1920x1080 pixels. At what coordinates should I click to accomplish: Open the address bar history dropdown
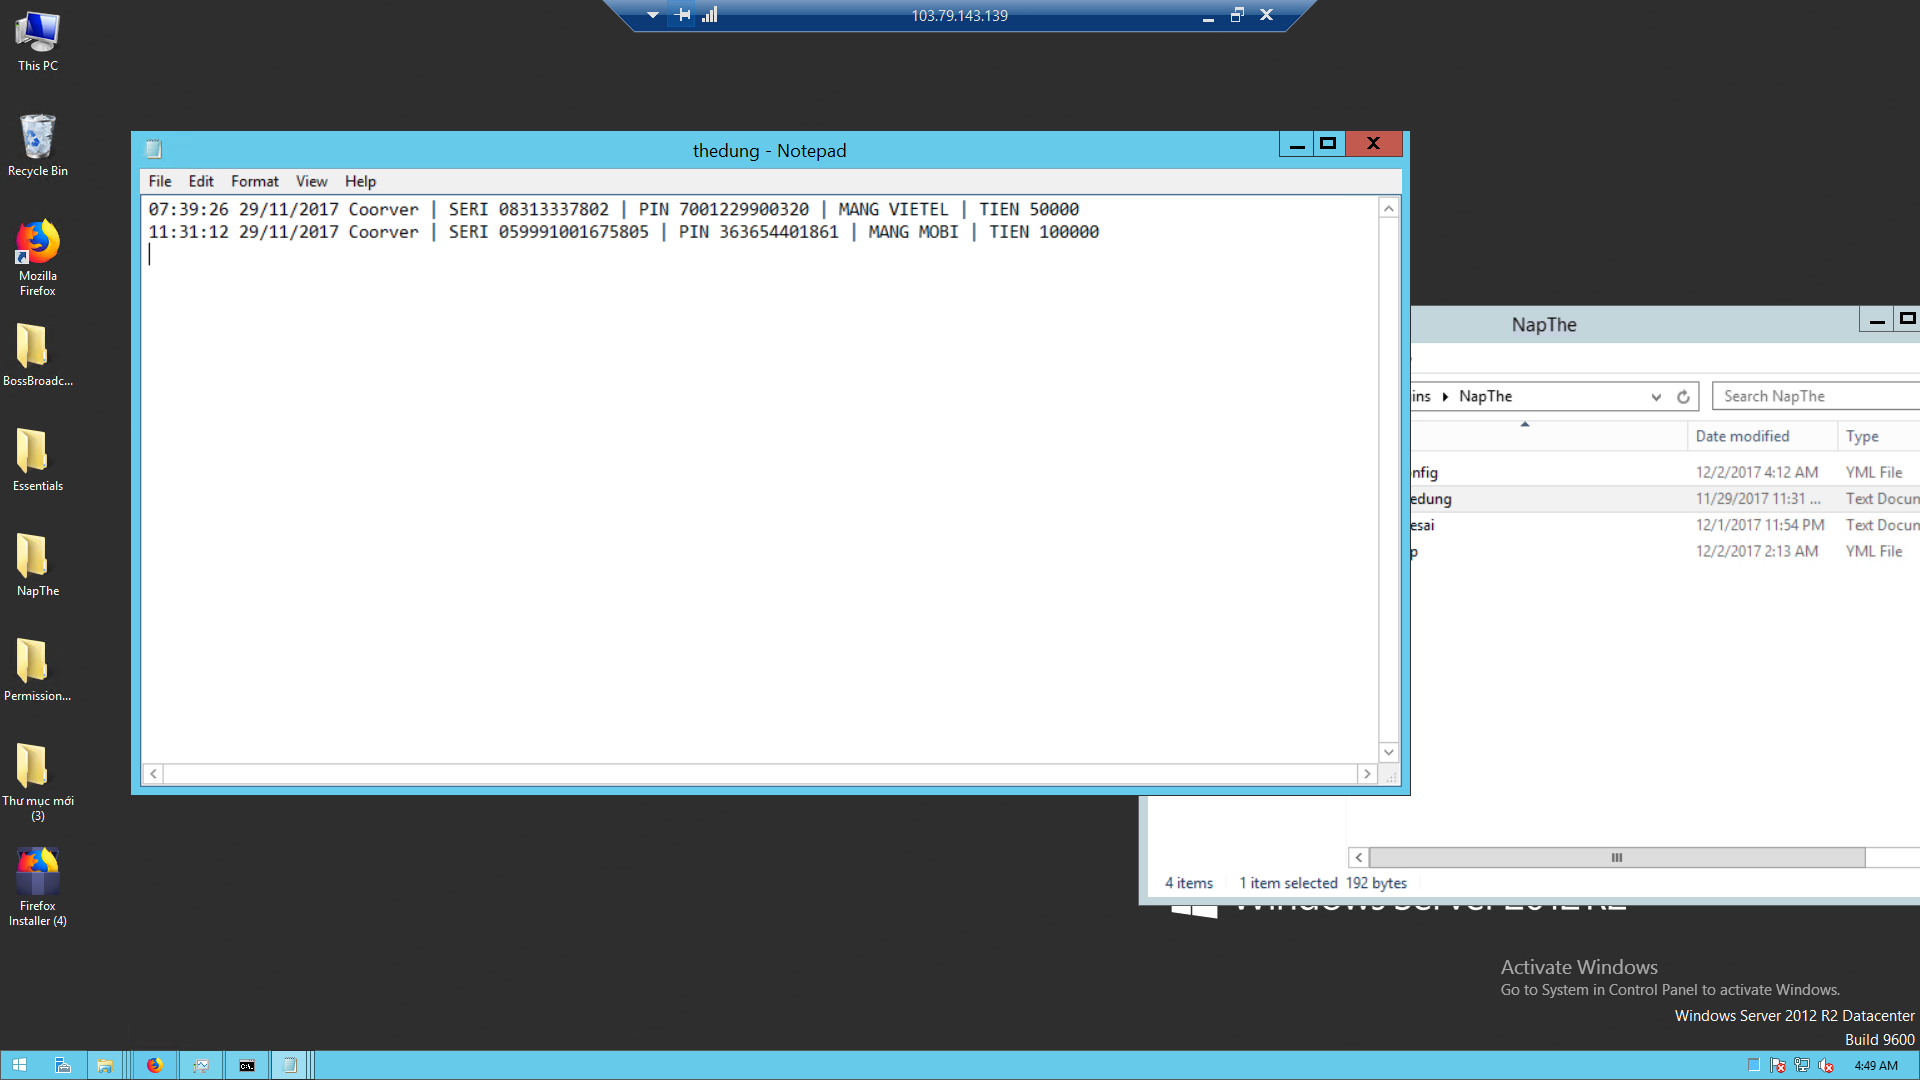coord(1656,397)
